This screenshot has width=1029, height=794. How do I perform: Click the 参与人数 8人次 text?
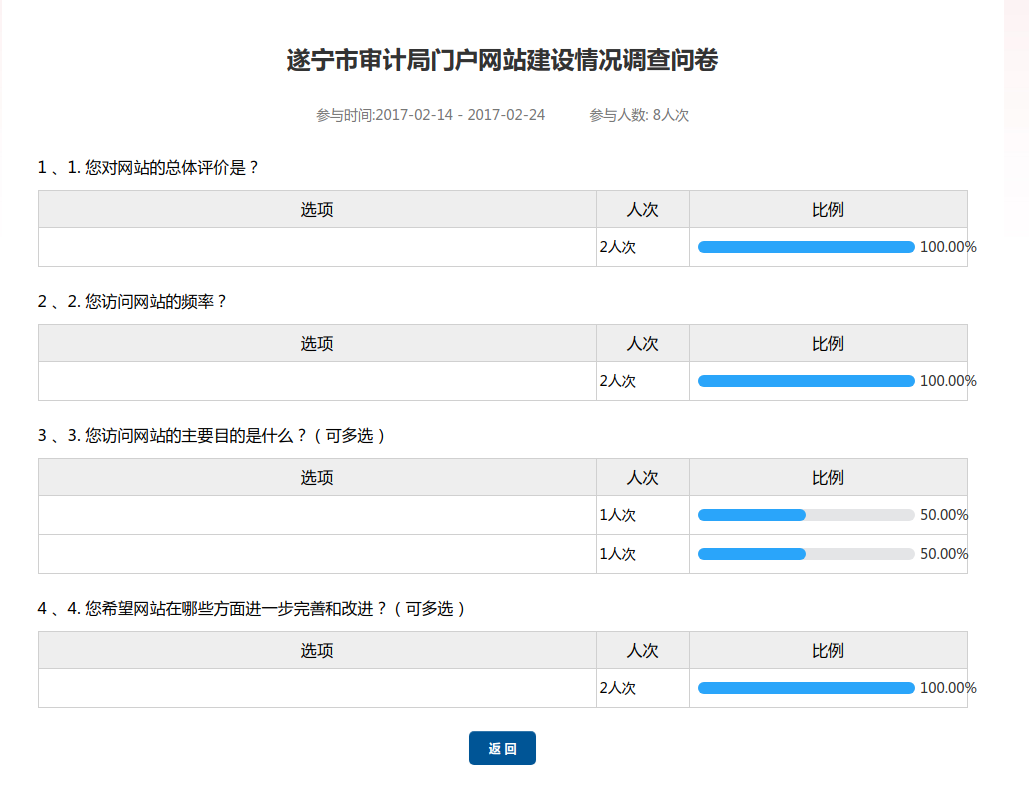pyautogui.click(x=639, y=115)
